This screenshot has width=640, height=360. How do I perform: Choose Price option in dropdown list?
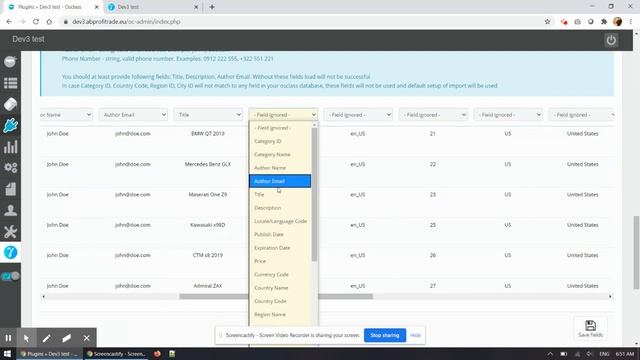tap(280, 261)
